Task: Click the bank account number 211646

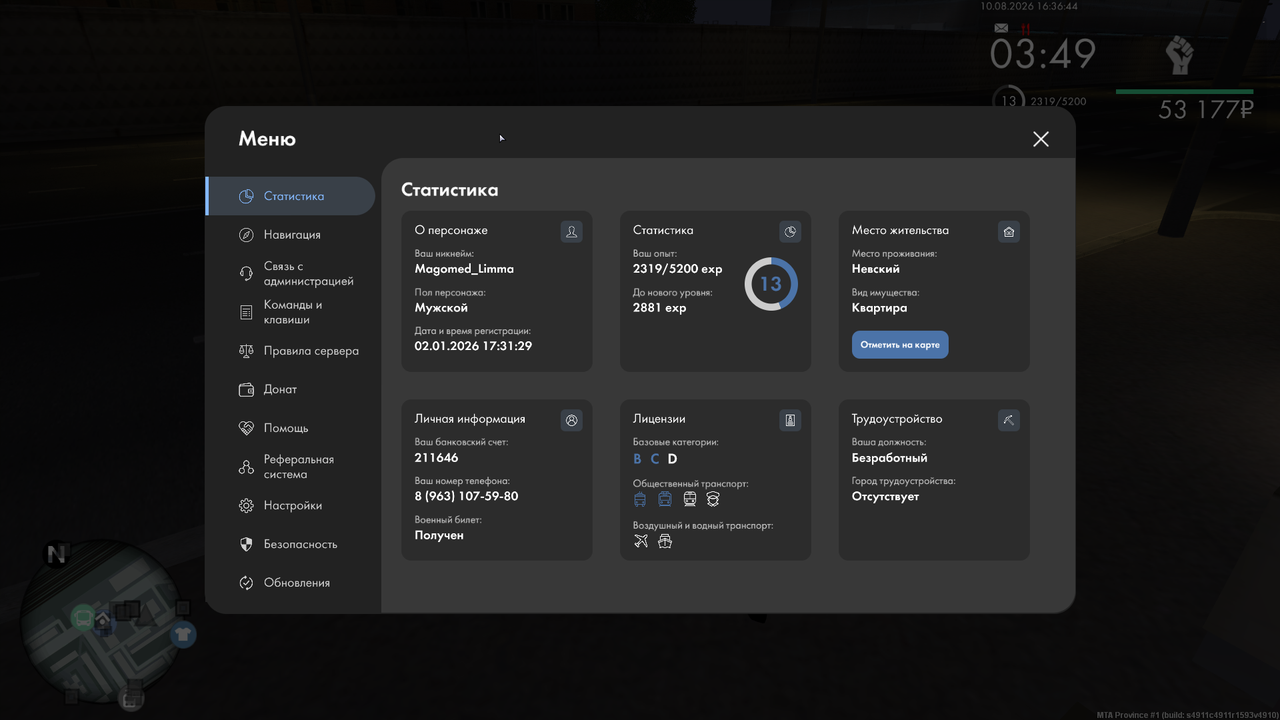Action: 437,458
